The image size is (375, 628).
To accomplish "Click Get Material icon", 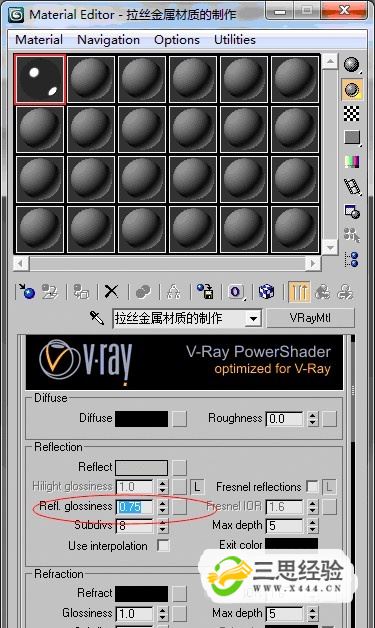I will coord(26,291).
